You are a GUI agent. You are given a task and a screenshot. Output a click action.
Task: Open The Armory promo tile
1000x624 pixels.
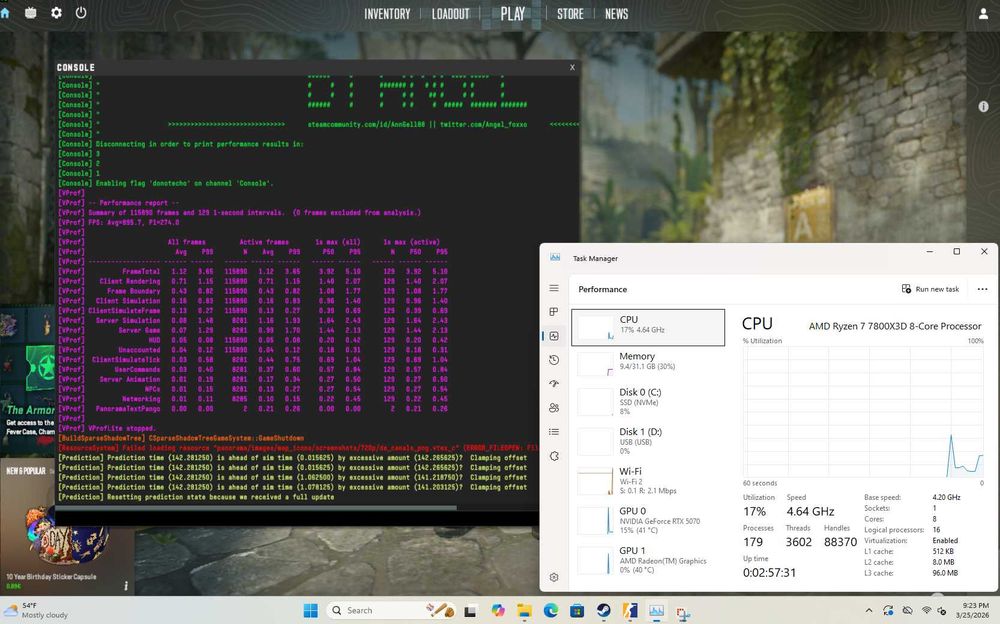tap(27, 381)
